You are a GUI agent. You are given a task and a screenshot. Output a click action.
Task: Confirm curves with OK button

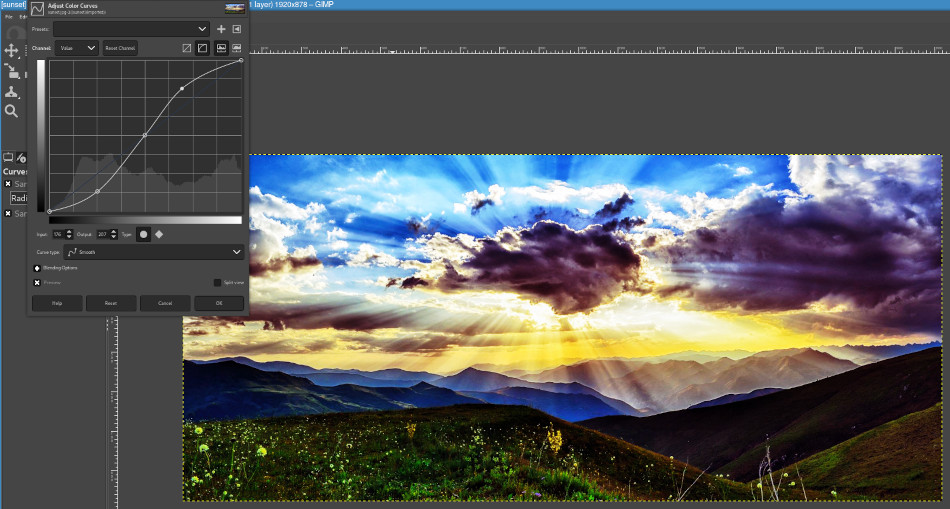coord(219,303)
